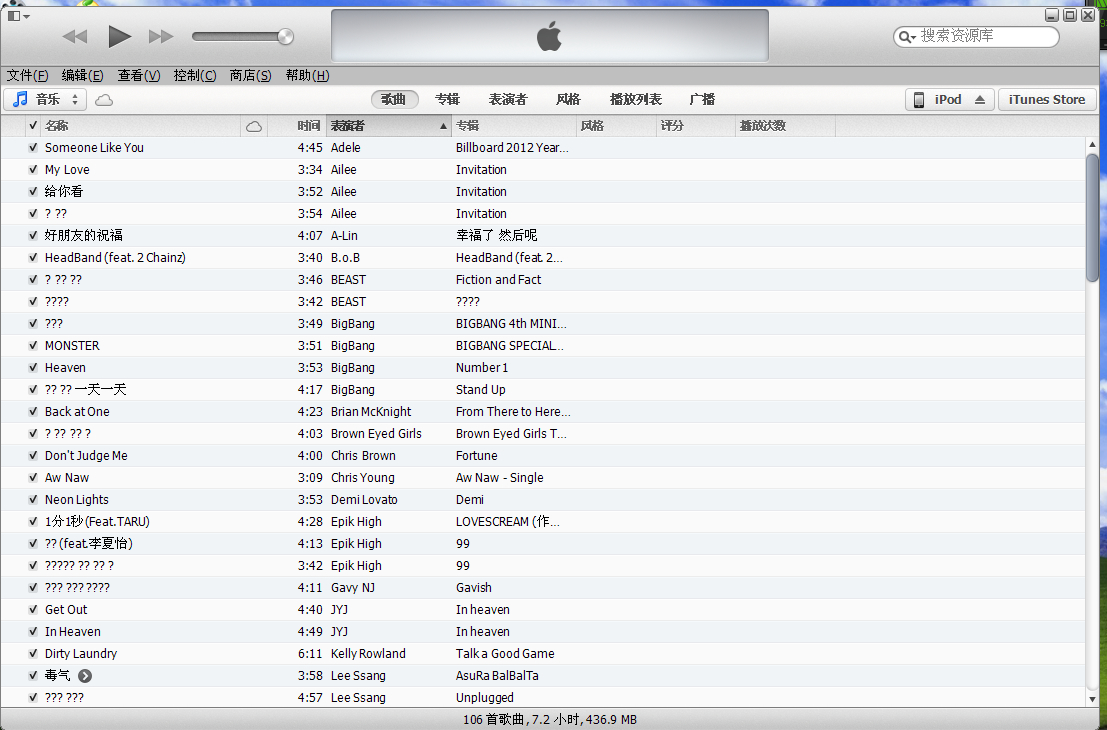The width and height of the screenshot is (1107, 730).
Task: Open the 文件(F) menu
Action: pos(28,76)
